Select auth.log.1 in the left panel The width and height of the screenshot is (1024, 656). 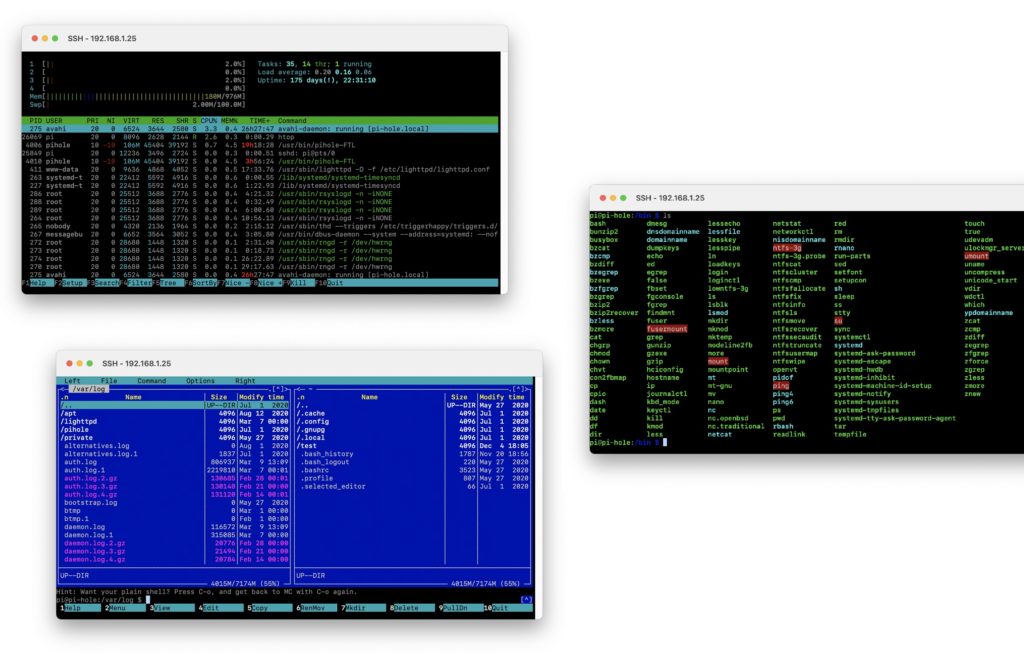[x=174, y=470]
